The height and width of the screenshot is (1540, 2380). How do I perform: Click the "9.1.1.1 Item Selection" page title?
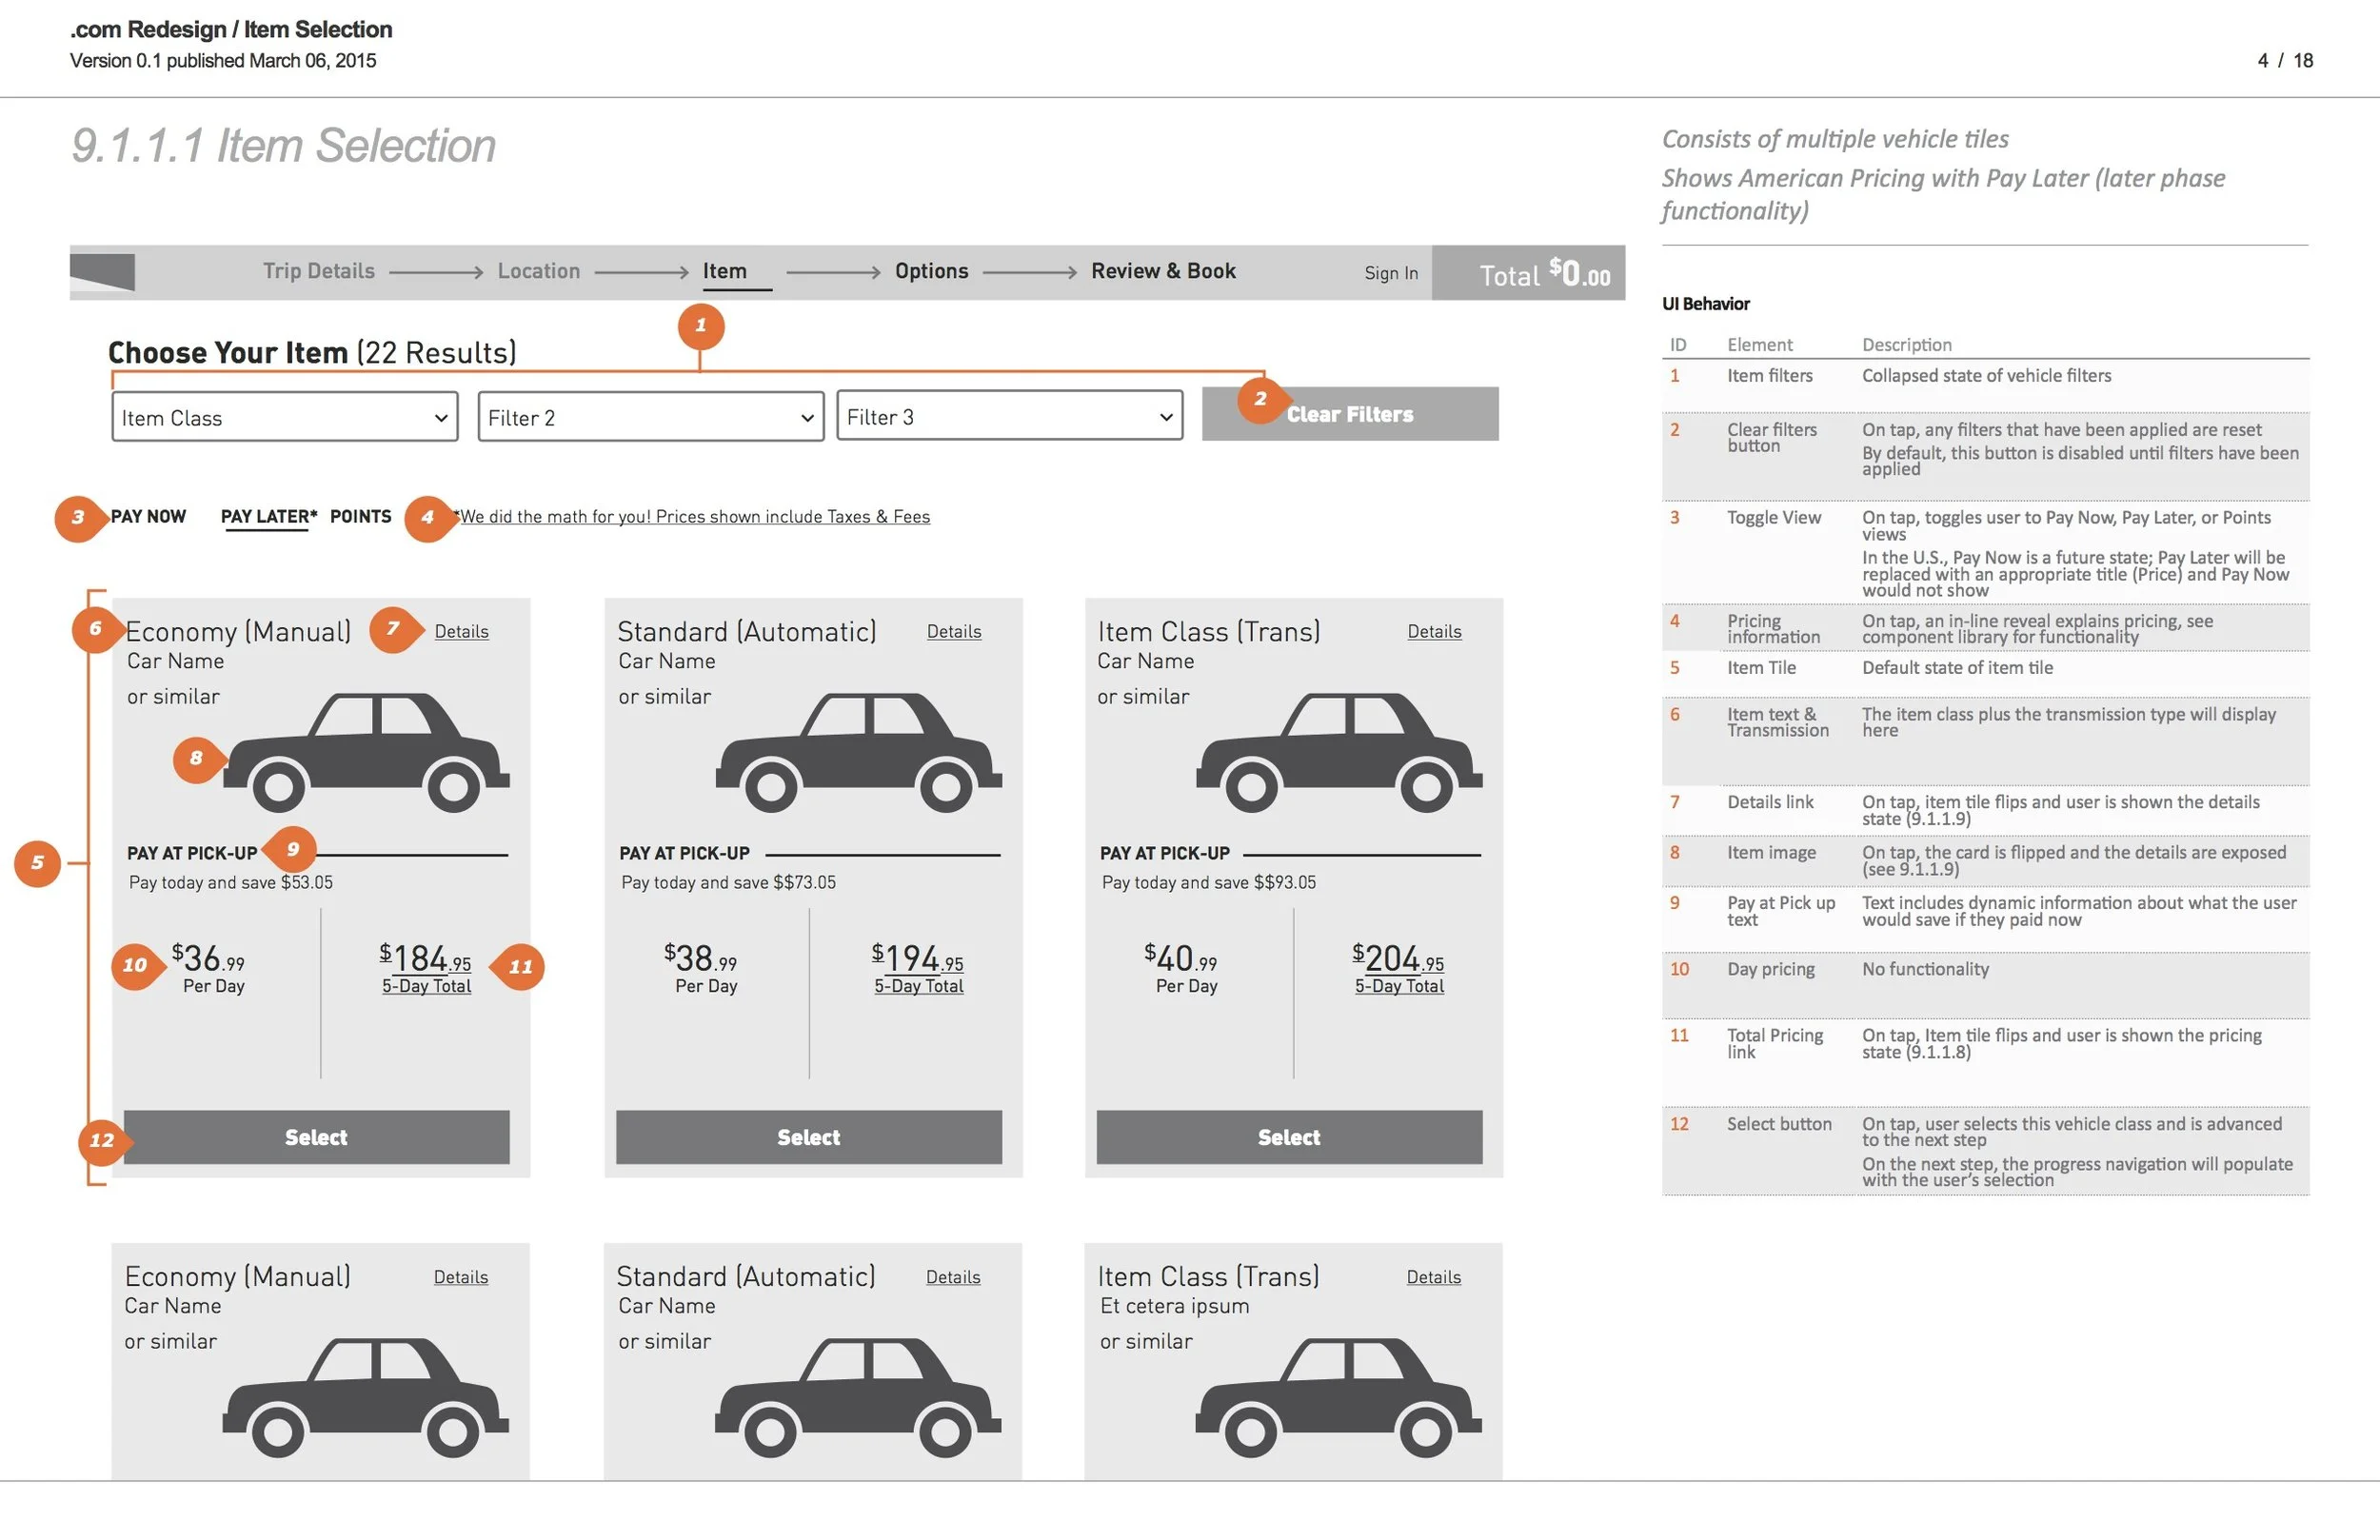tap(284, 145)
